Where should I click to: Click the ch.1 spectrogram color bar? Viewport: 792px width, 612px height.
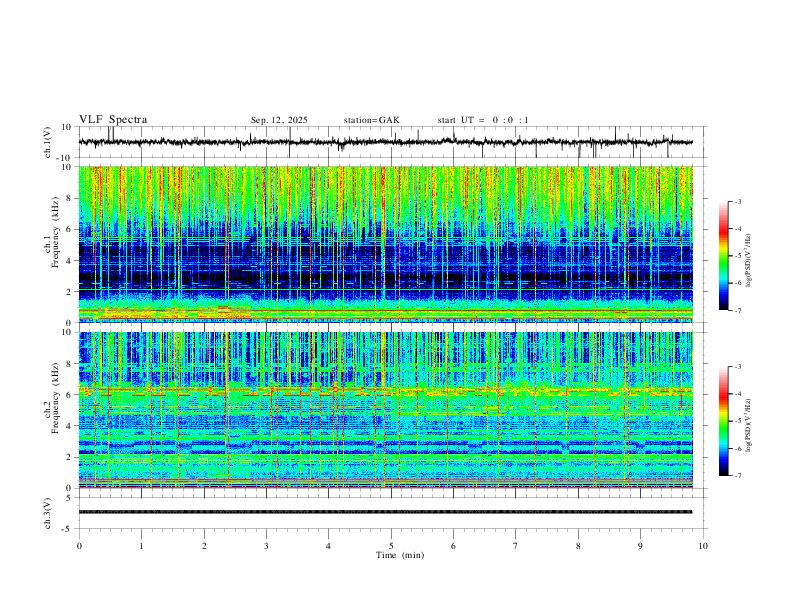point(723,256)
